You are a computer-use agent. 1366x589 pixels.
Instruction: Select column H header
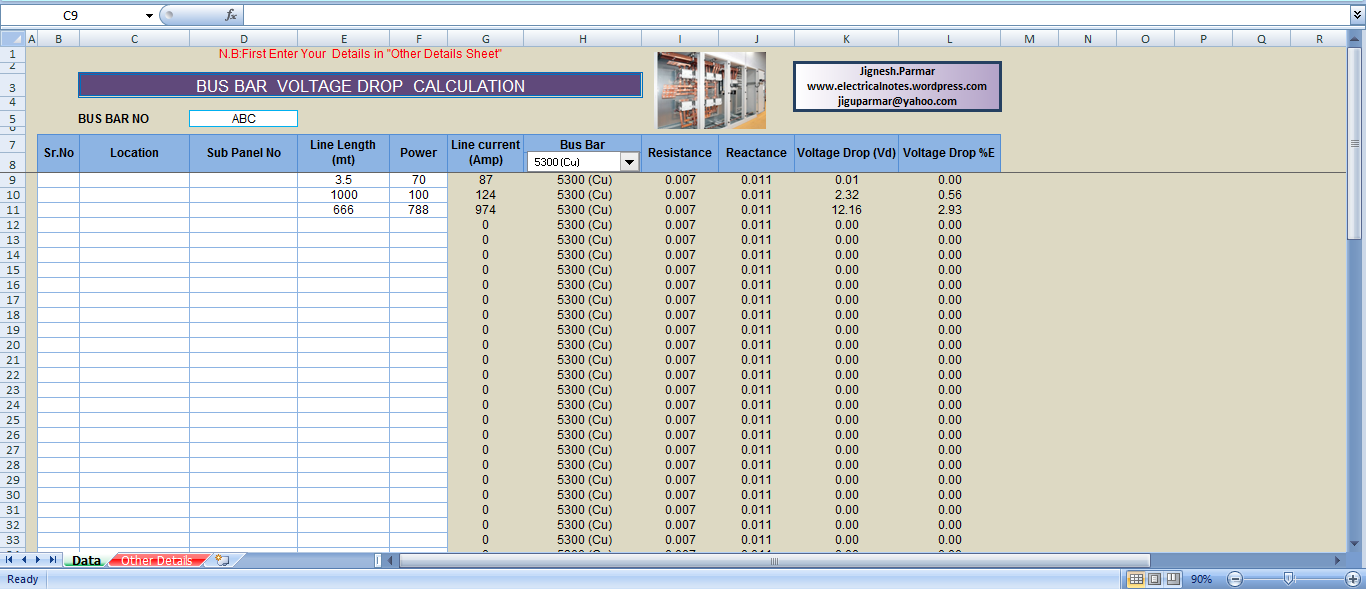582,39
